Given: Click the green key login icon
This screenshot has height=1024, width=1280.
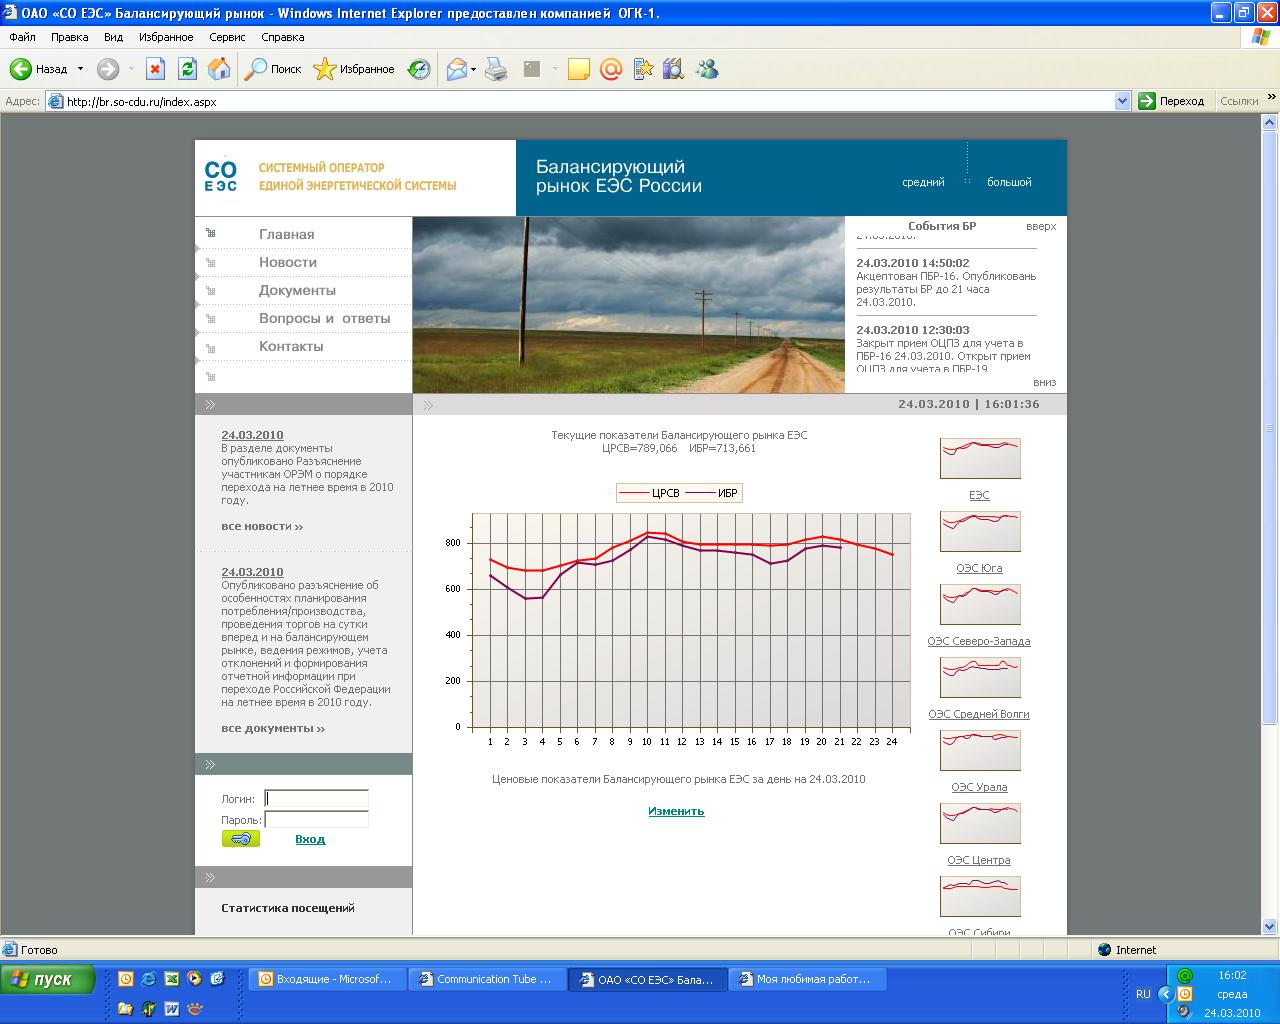Looking at the screenshot, I should (x=241, y=839).
